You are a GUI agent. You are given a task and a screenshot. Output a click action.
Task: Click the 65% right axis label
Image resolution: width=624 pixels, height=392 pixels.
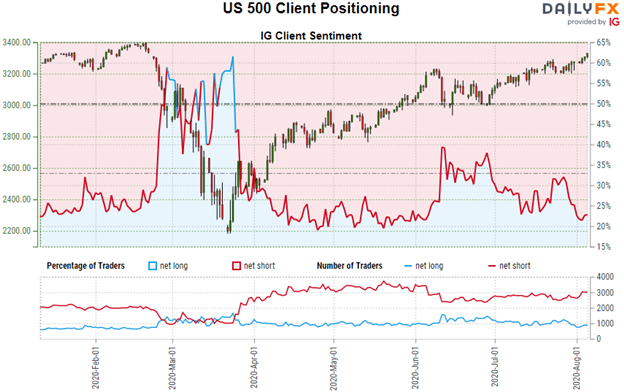(x=604, y=43)
